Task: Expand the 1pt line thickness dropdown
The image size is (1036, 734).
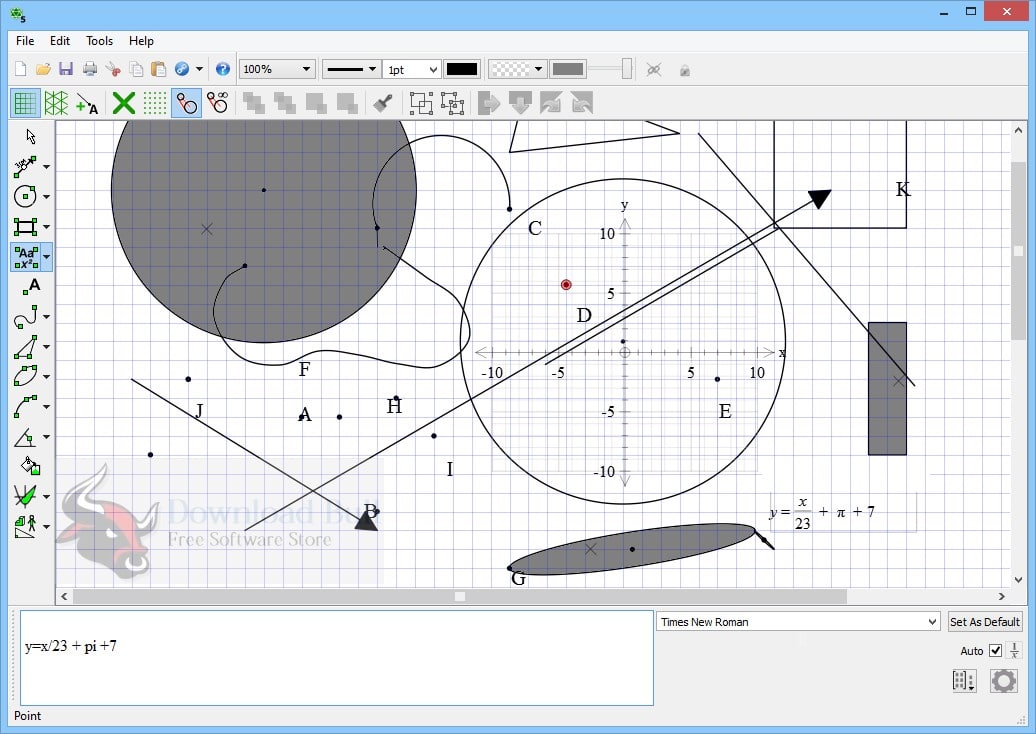Action: (x=412, y=69)
